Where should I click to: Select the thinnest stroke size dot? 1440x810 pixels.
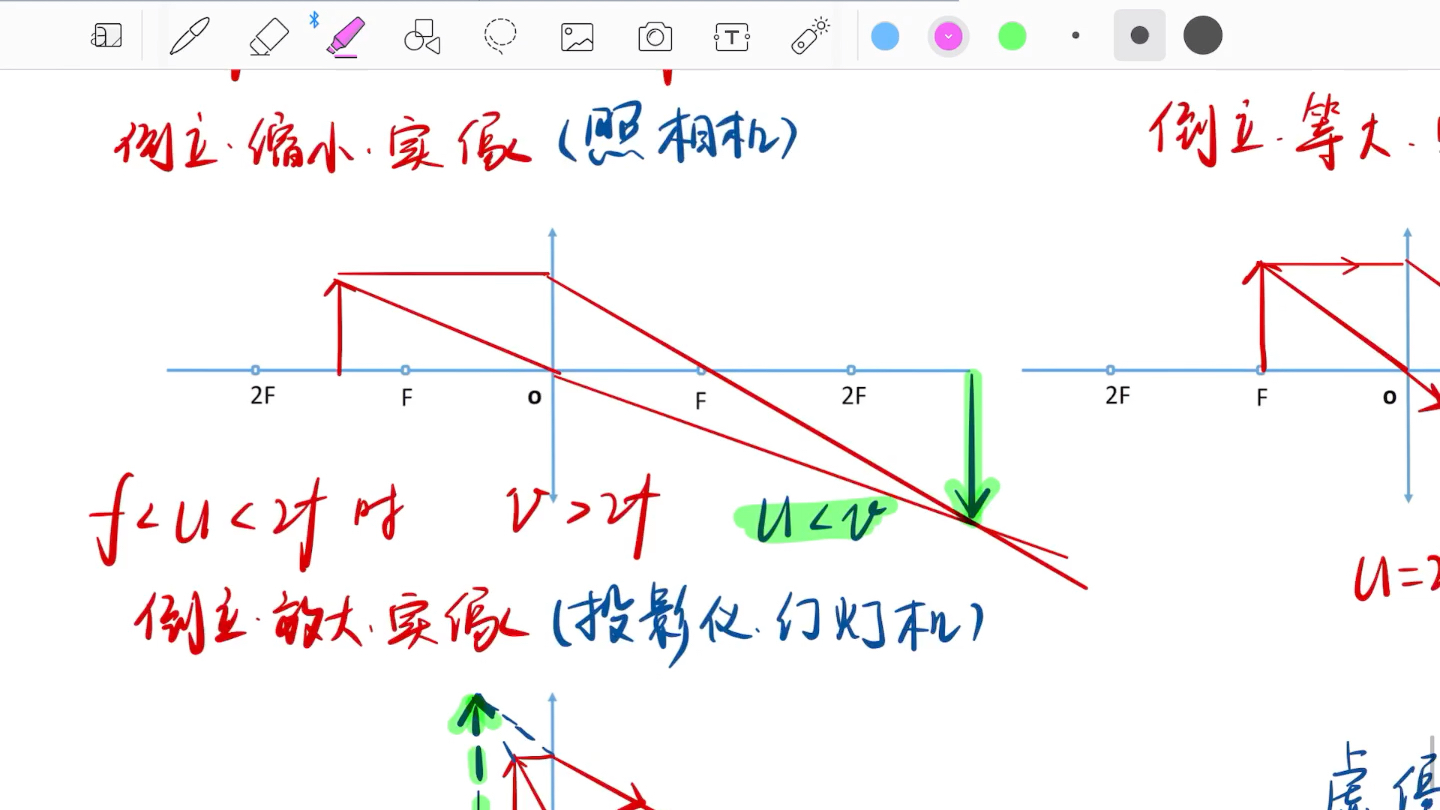pos(1076,35)
